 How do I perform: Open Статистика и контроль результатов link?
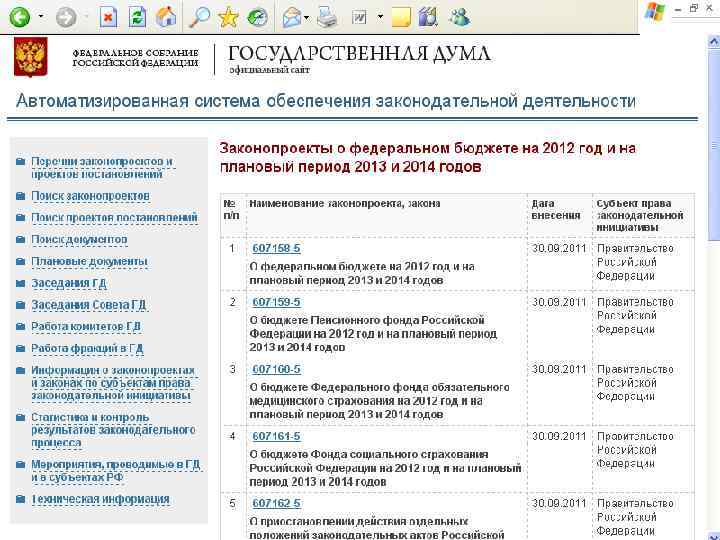(x=113, y=430)
